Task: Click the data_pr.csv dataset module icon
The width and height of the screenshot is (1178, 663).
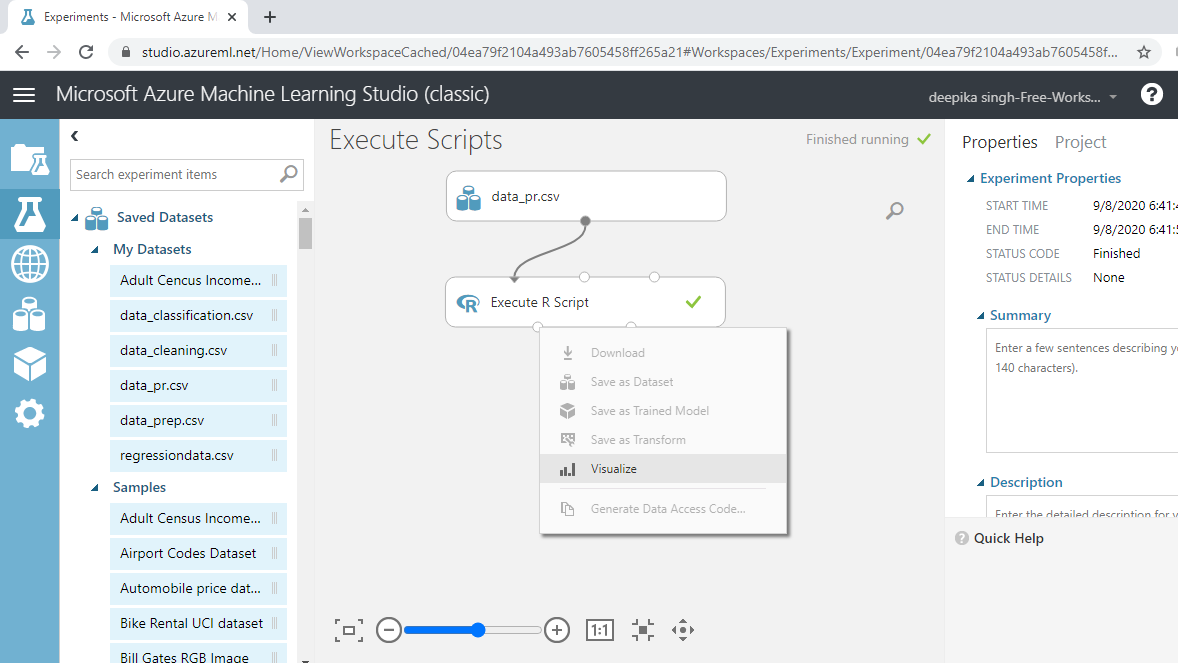Action: [469, 198]
